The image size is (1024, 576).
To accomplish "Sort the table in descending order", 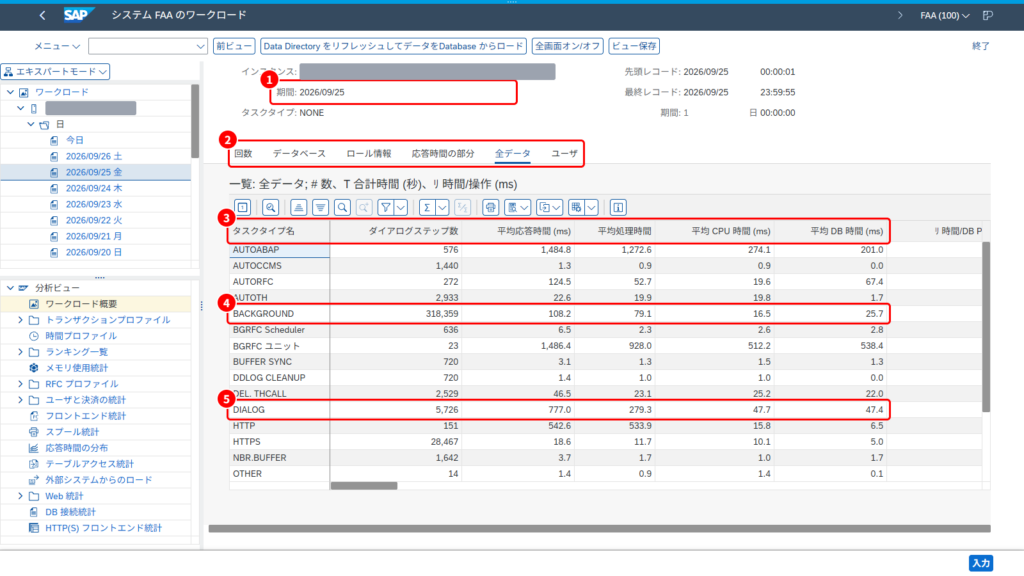I will click(x=320, y=208).
